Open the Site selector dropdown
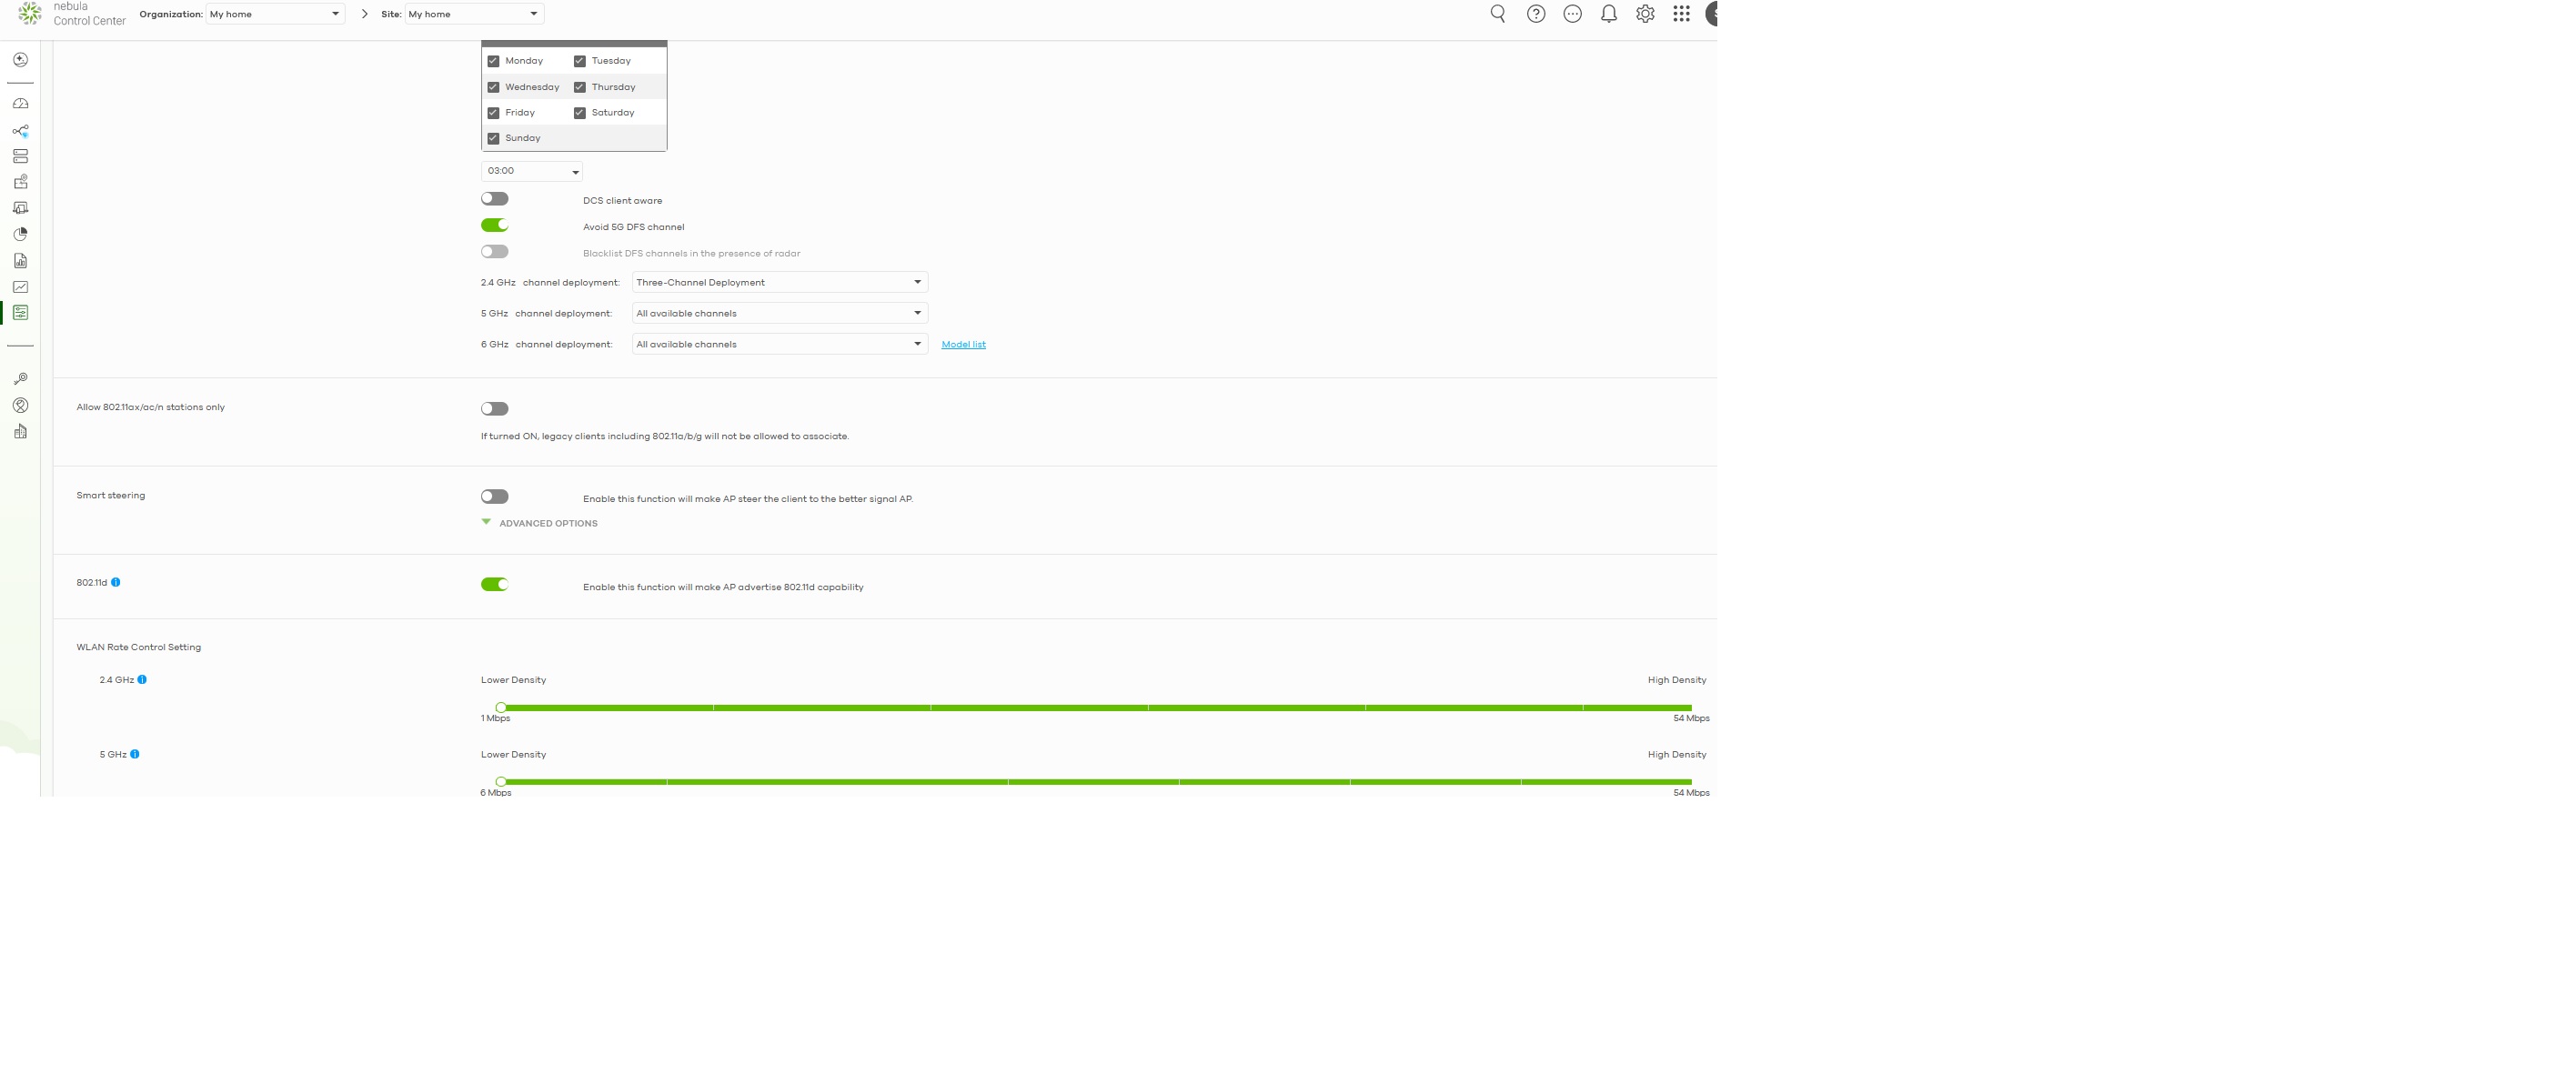Viewport: 2576px width, 1084px height. 474,14
